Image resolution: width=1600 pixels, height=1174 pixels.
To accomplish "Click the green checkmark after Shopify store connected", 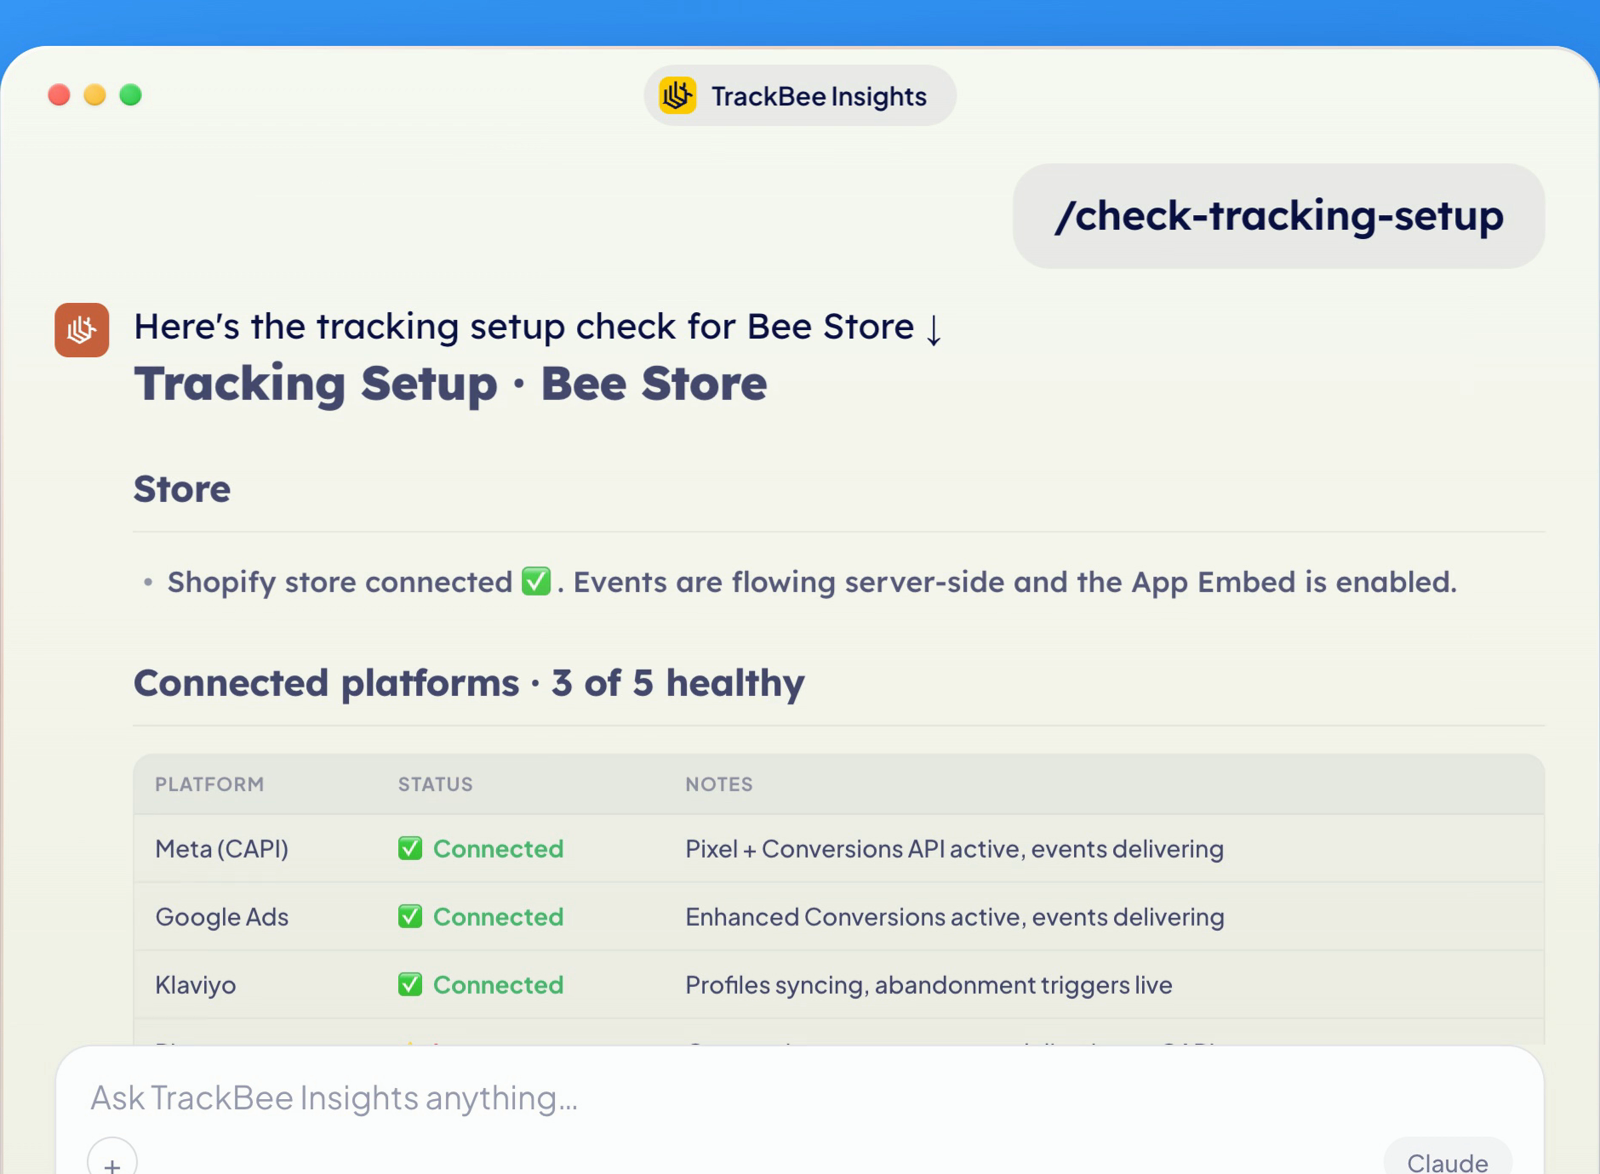I will click(x=536, y=581).
